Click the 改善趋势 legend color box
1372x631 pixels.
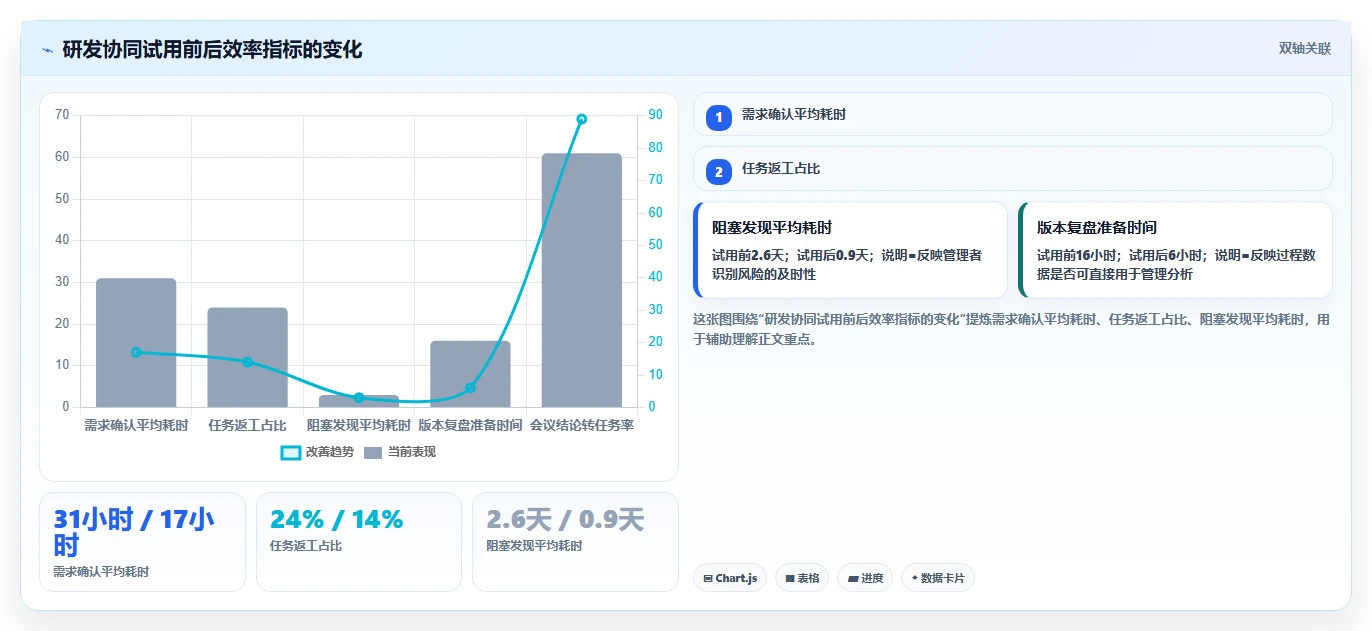pyautogui.click(x=291, y=452)
